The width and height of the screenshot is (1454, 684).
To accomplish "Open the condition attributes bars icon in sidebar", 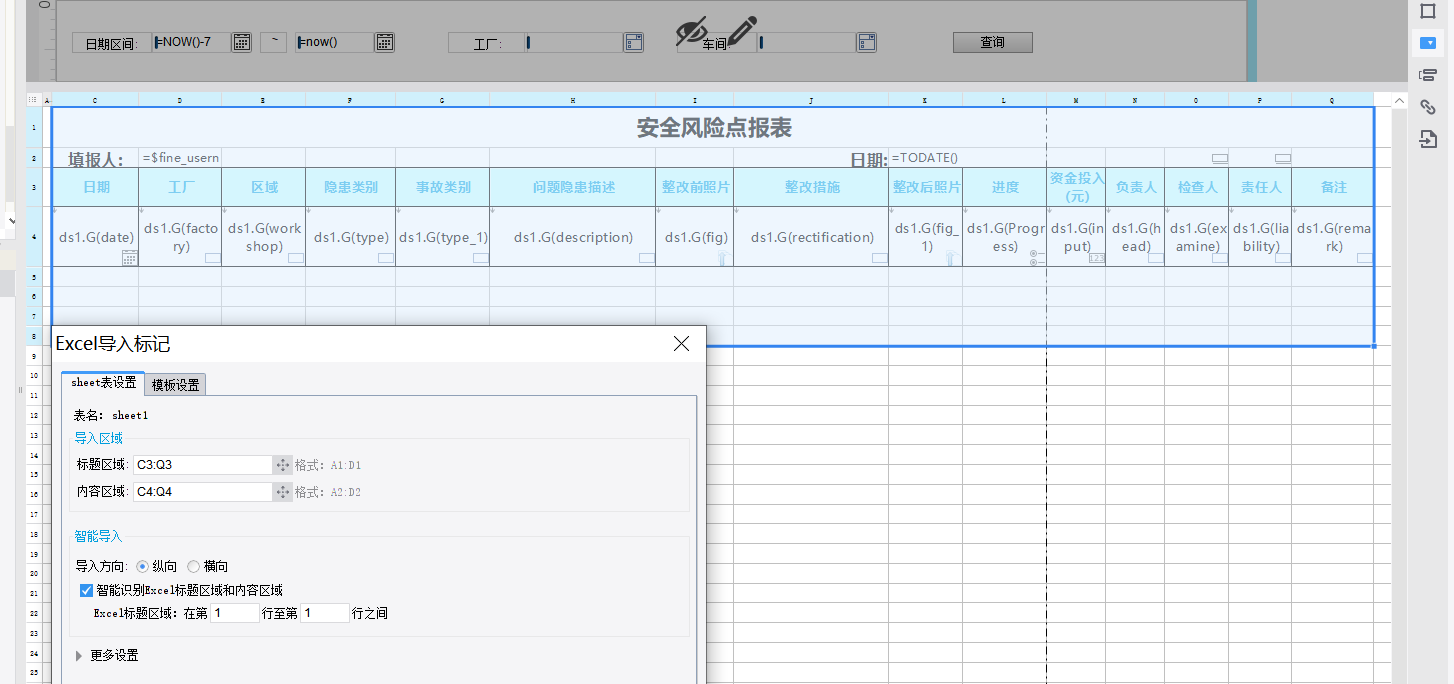I will click(x=1428, y=75).
